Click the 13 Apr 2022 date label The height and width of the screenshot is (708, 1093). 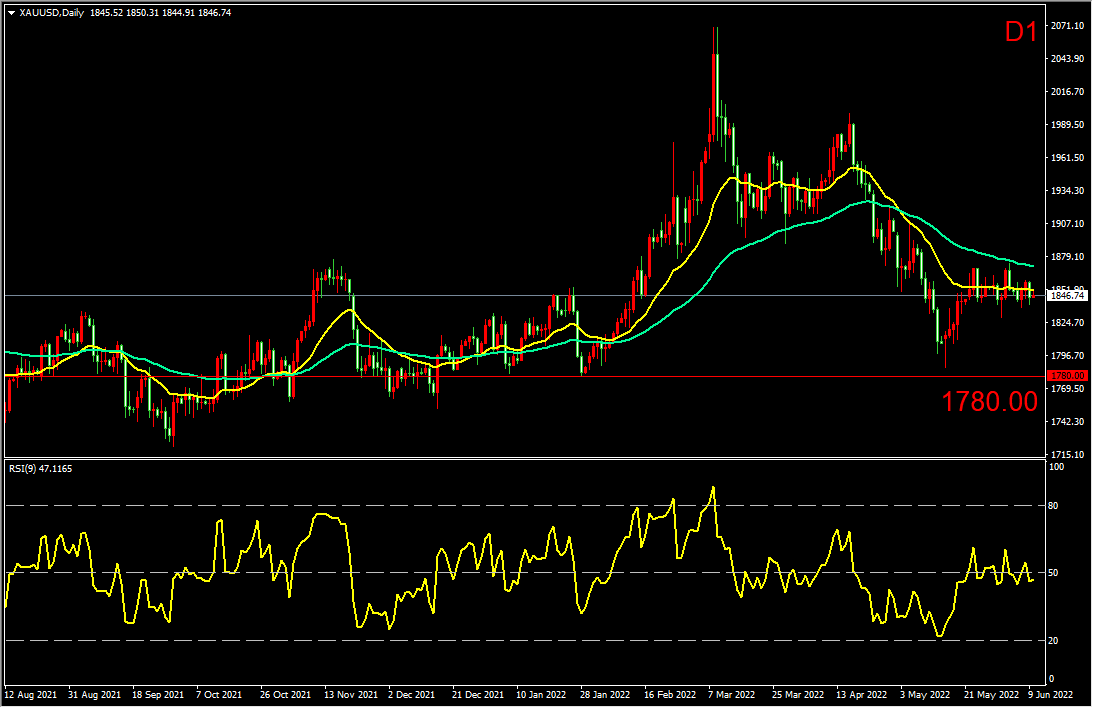(x=862, y=695)
